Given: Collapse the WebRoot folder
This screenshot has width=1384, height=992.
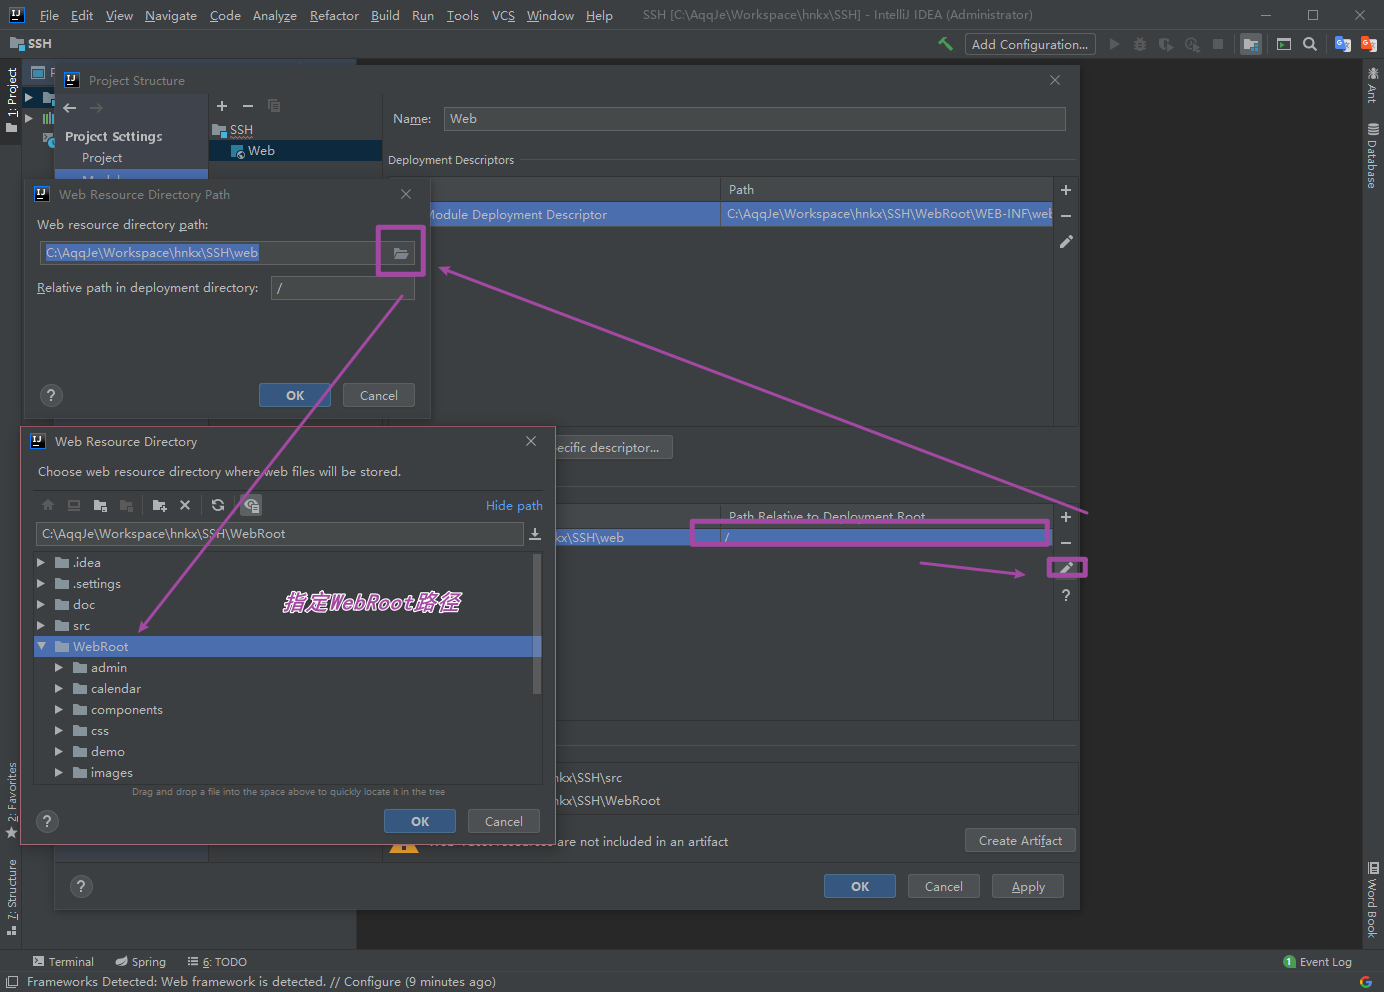Looking at the screenshot, I should (x=42, y=647).
